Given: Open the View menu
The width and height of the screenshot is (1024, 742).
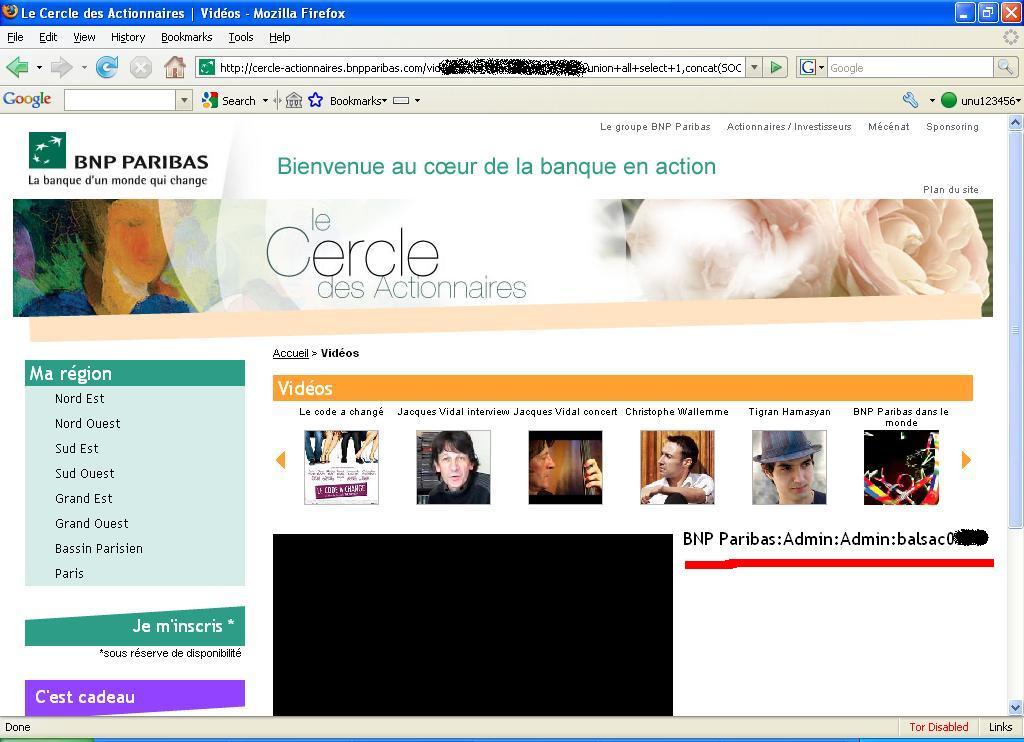Looking at the screenshot, I should (x=84, y=37).
